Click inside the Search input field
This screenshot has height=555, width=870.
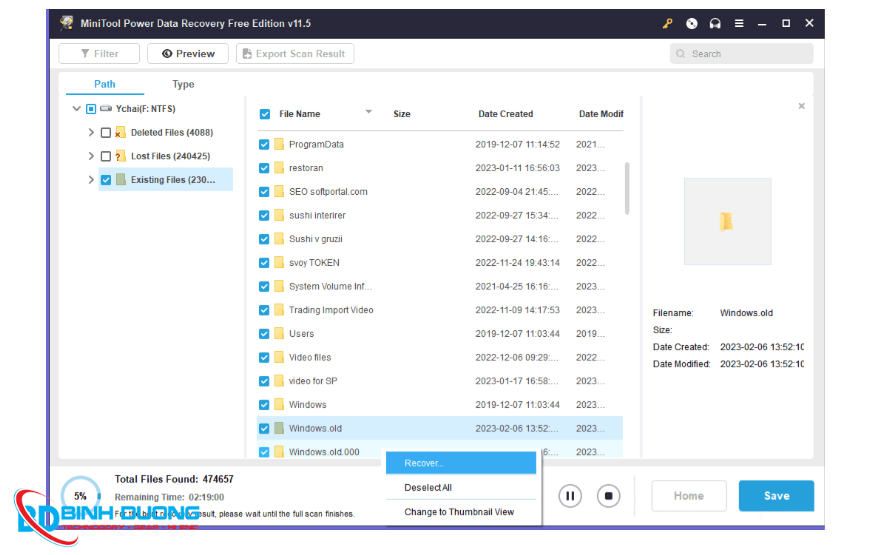742,54
